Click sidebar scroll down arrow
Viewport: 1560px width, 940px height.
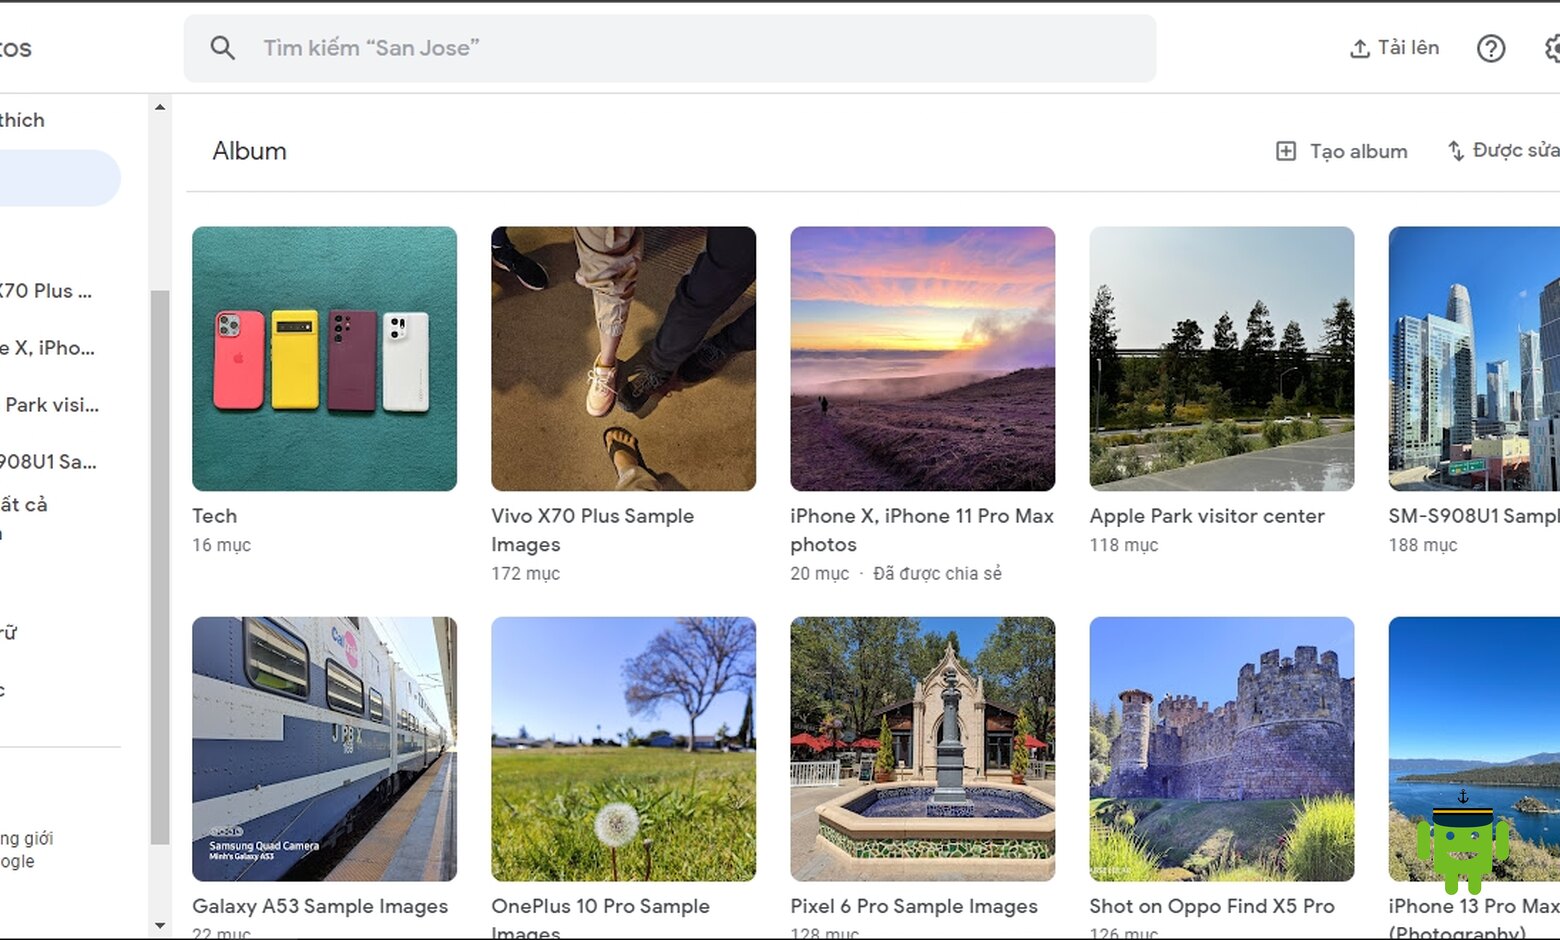160,926
